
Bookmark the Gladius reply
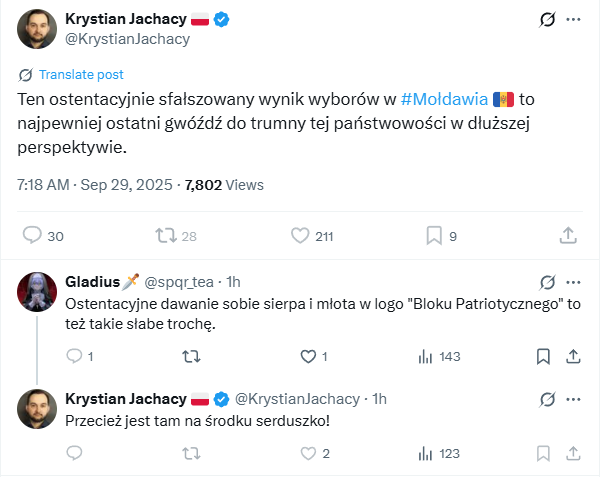coord(543,356)
